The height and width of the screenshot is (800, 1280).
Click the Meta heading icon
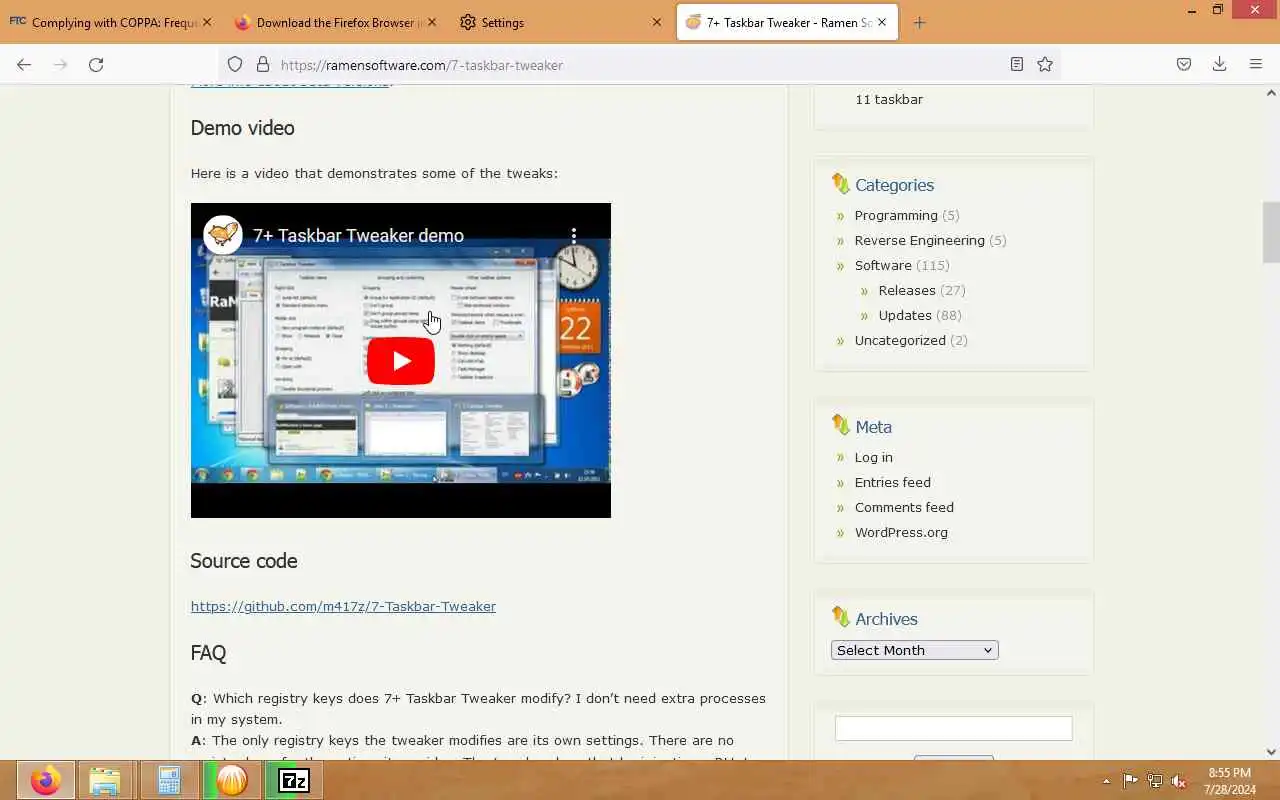[840, 426]
